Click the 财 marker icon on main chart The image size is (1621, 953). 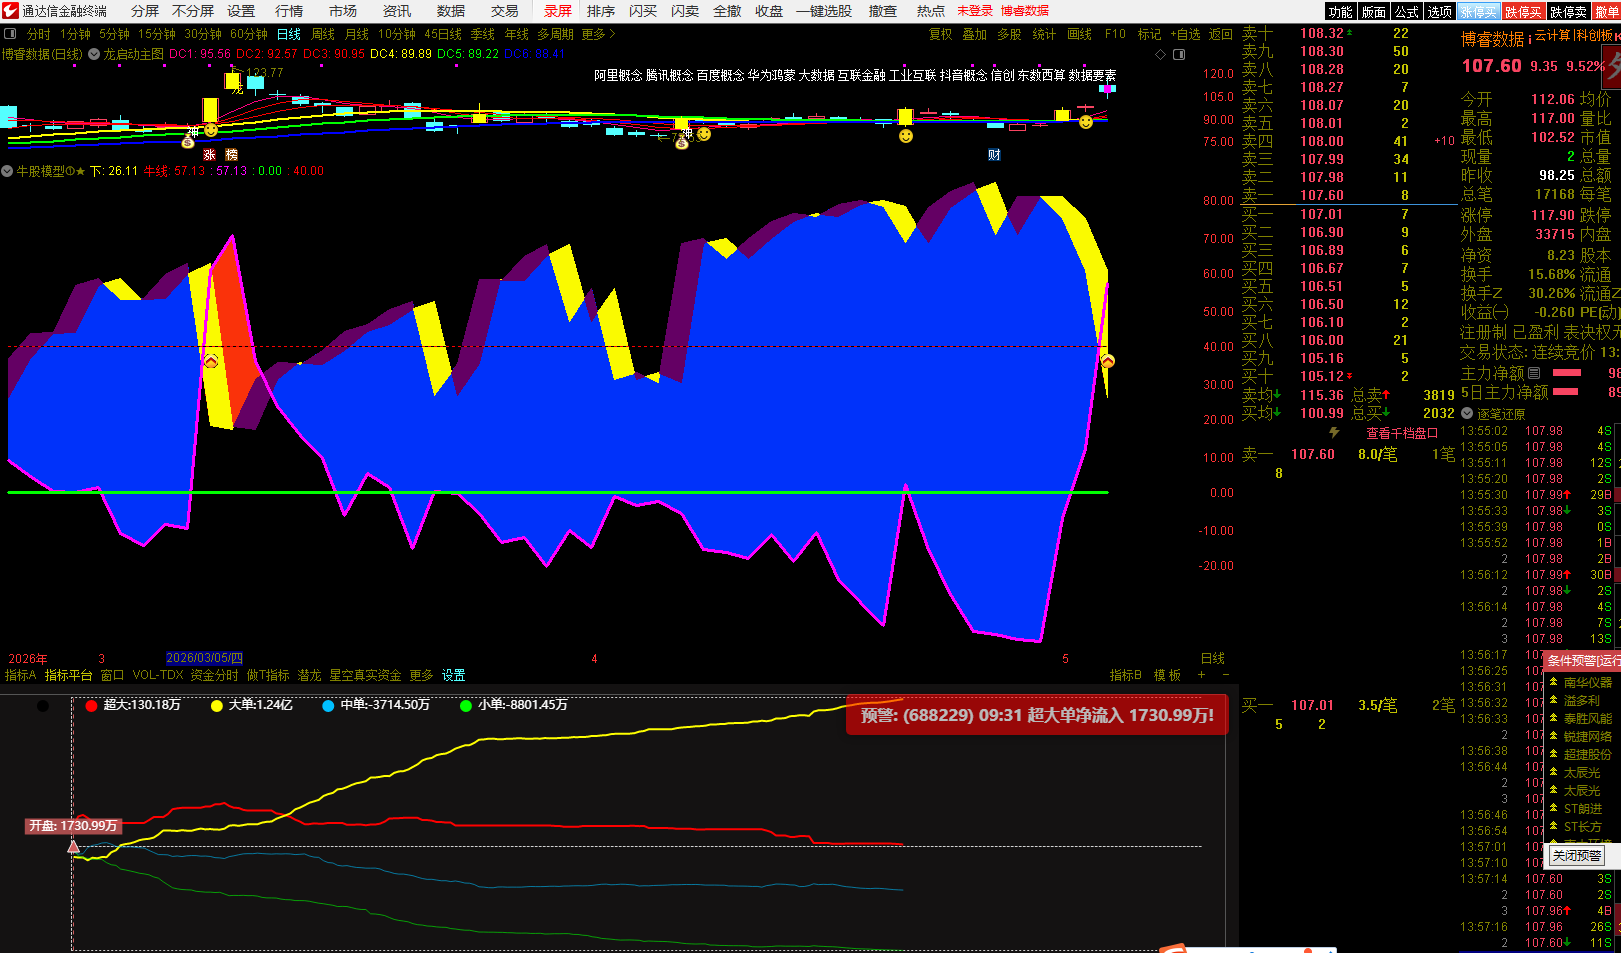tap(994, 154)
